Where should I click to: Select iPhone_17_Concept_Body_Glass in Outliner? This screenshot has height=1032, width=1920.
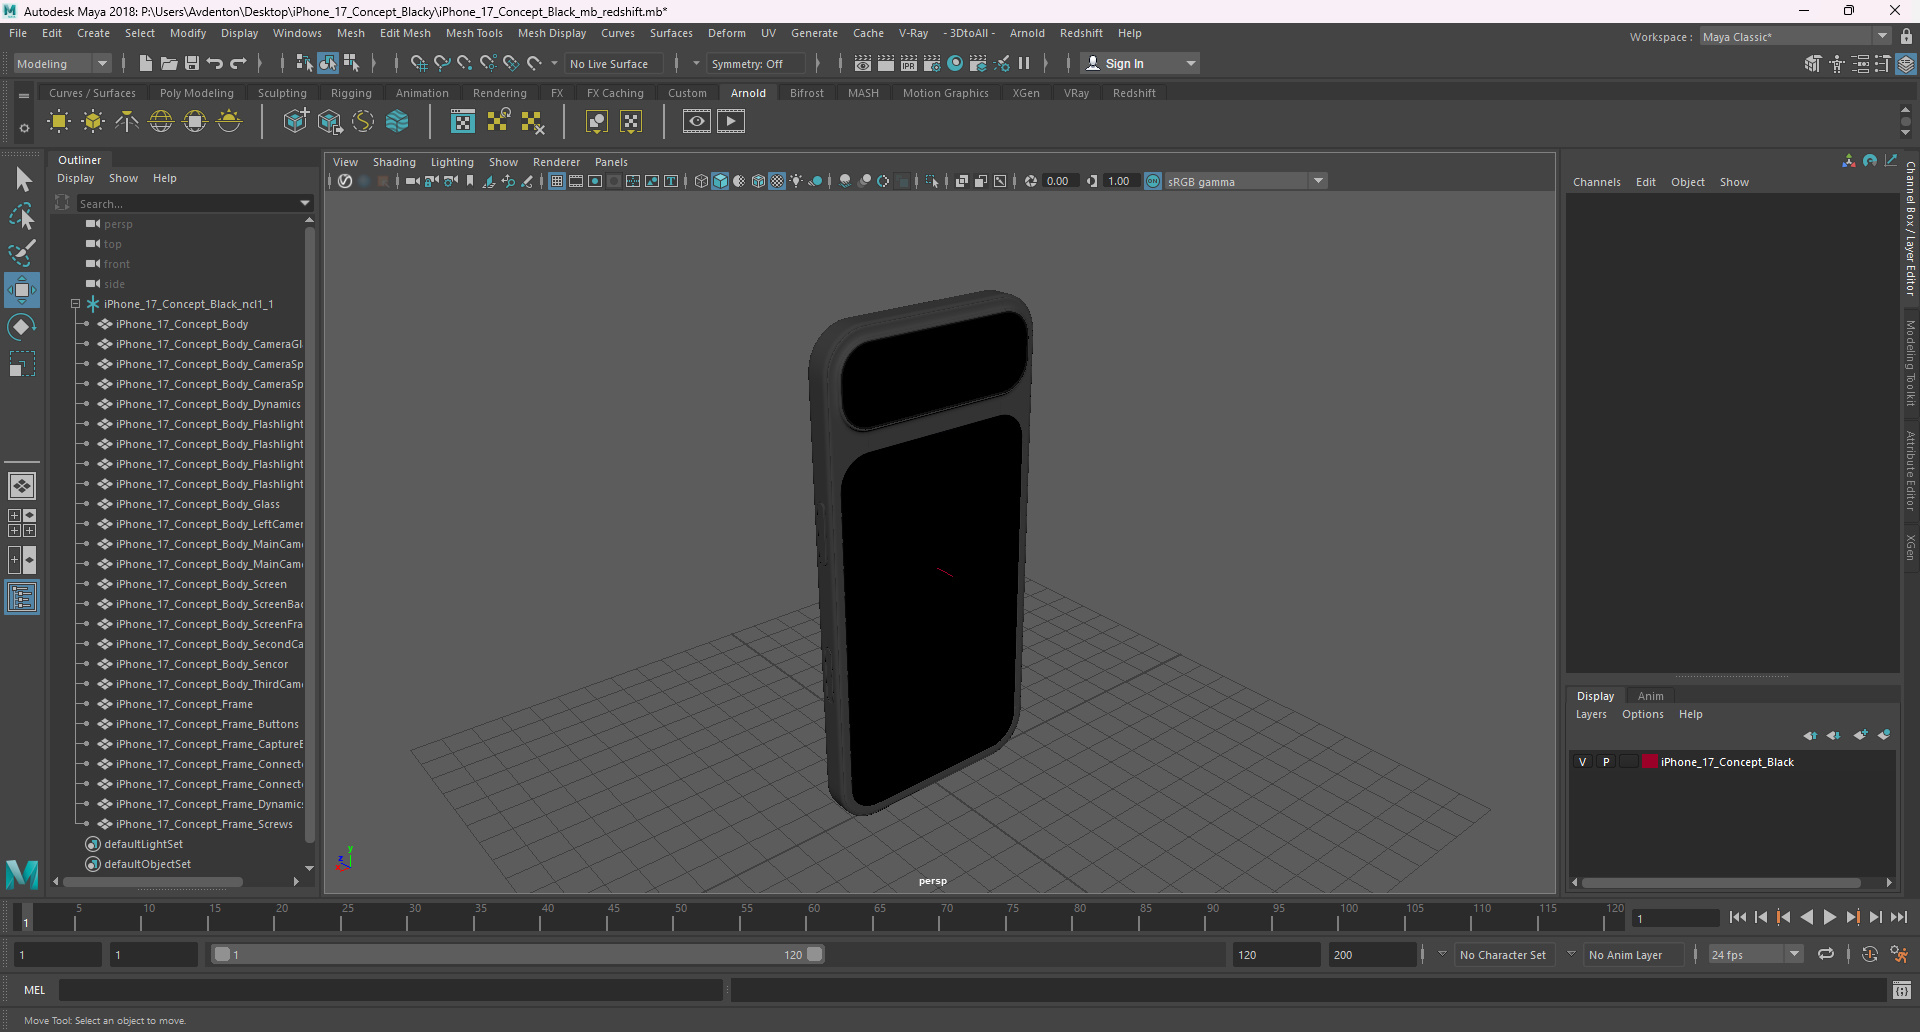click(197, 504)
